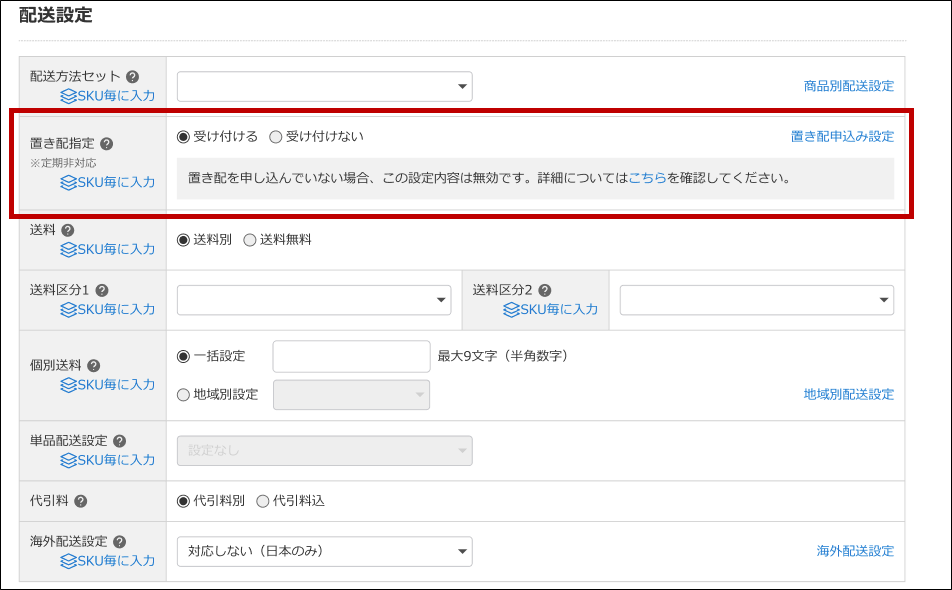Click help icon beside 置き配指定

[107, 144]
